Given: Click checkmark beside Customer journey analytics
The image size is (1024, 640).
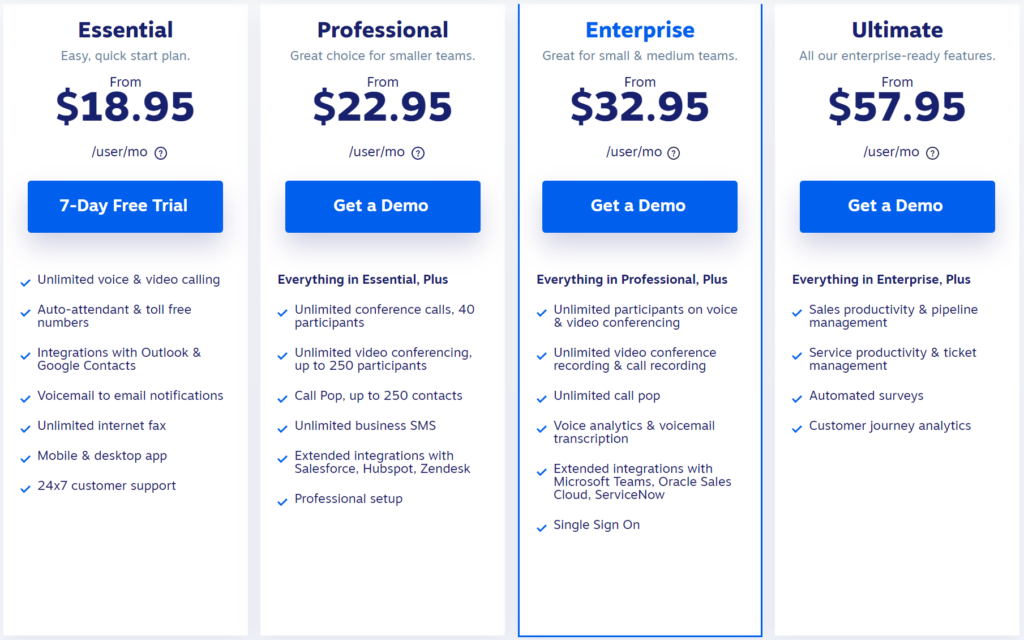Looking at the screenshot, I should pos(797,429).
